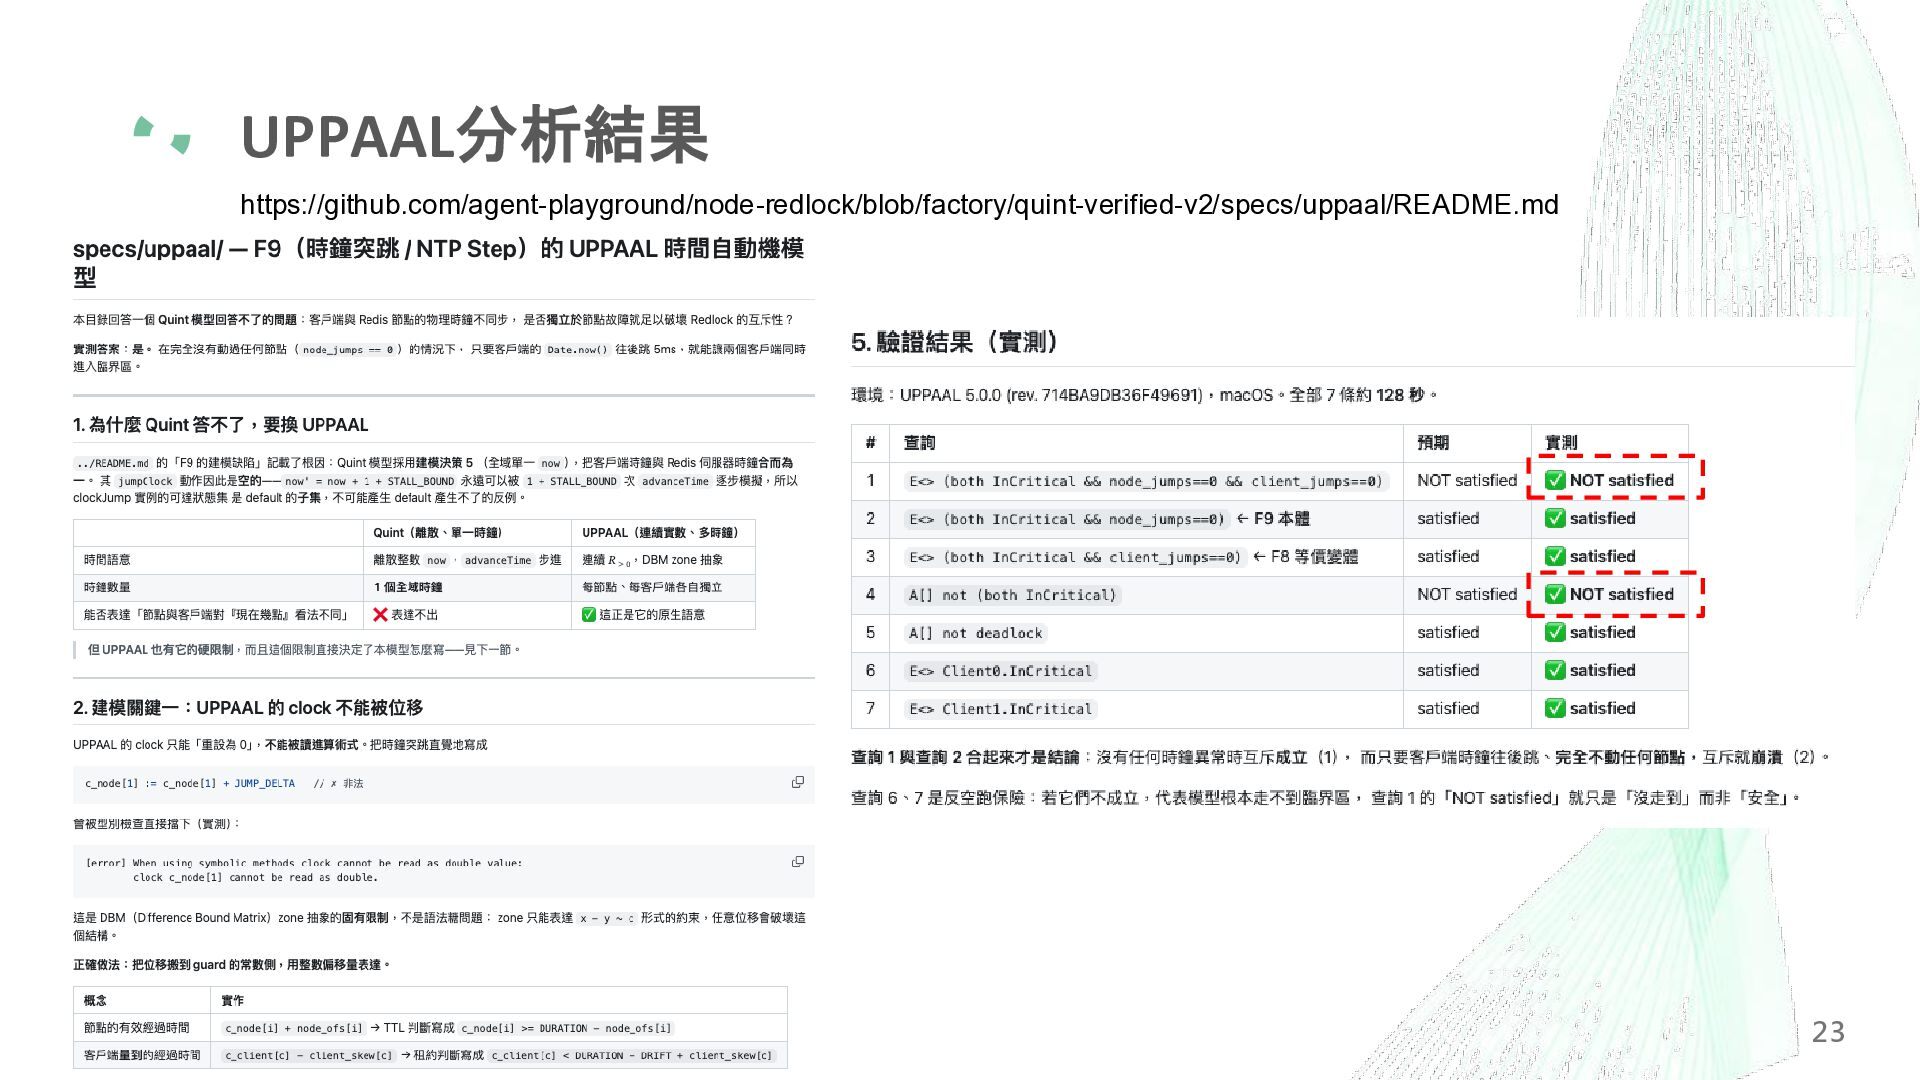
Task: Click the heading 5. 驗證結果（實測）
Action: [x=955, y=343]
